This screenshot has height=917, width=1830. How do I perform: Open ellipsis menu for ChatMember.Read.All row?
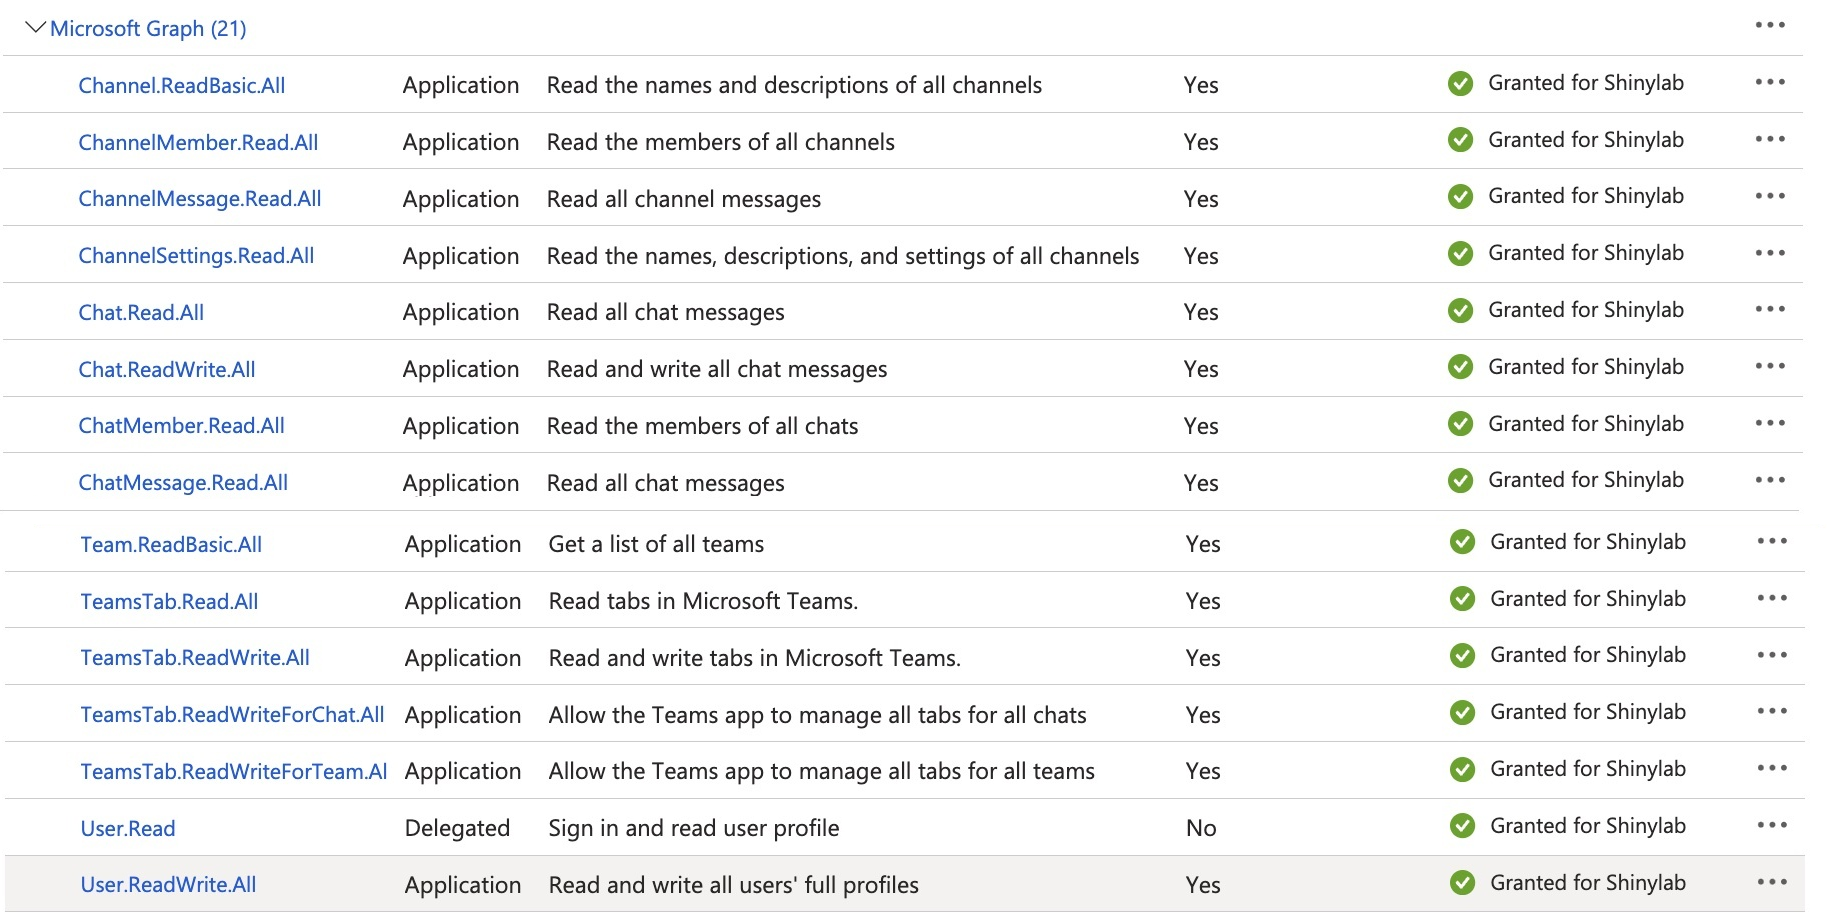(x=1769, y=423)
